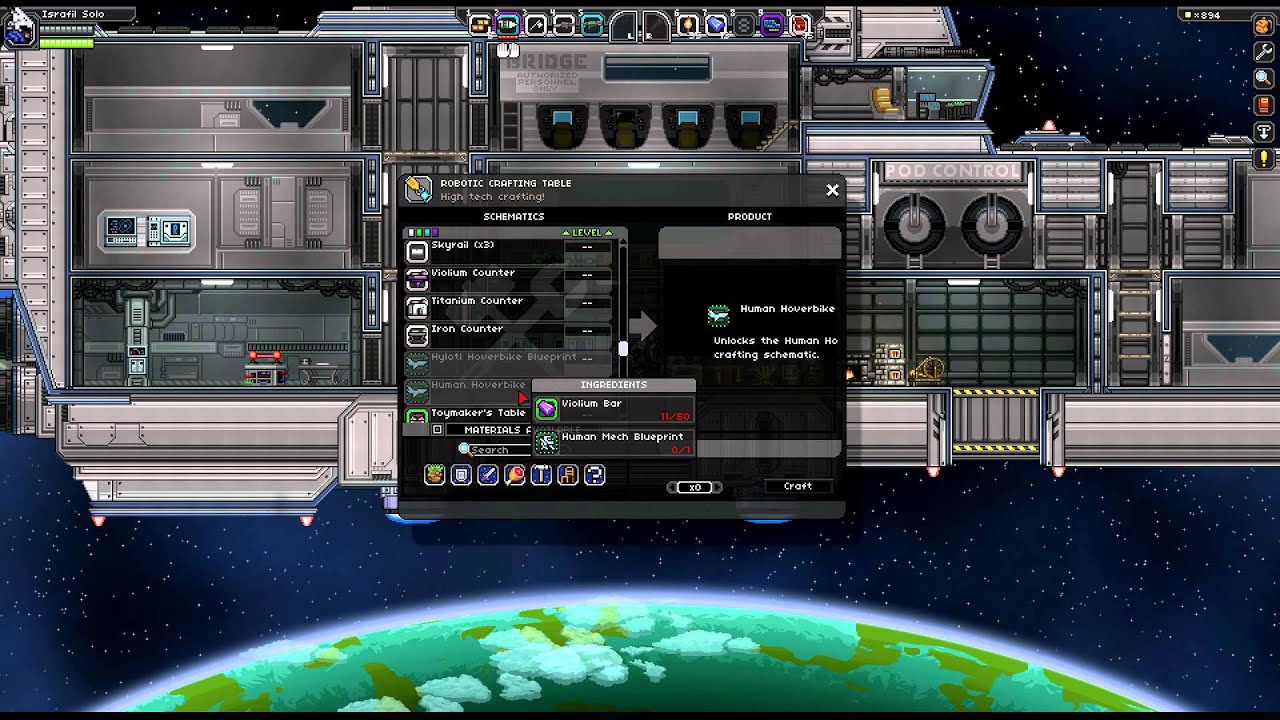The width and height of the screenshot is (1280, 720).
Task: Click the pixel currency counter x894
Action: click(1207, 15)
